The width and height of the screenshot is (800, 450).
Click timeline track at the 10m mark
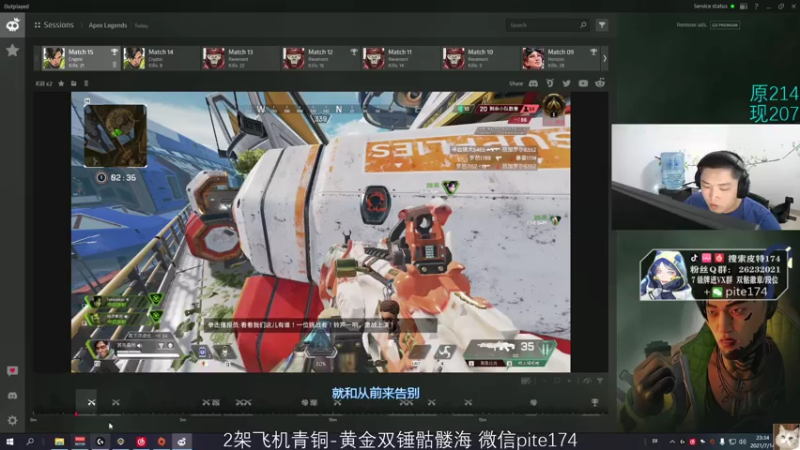coord(332,414)
